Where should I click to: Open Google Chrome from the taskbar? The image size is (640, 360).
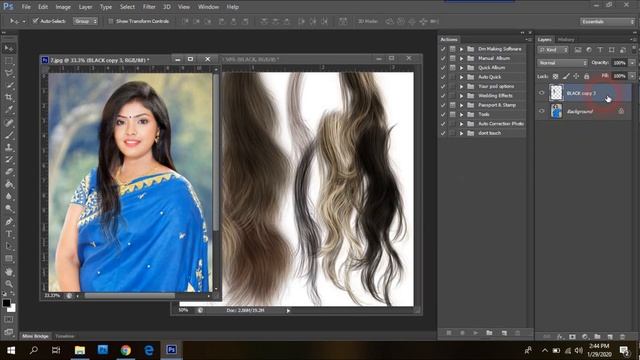[126, 350]
